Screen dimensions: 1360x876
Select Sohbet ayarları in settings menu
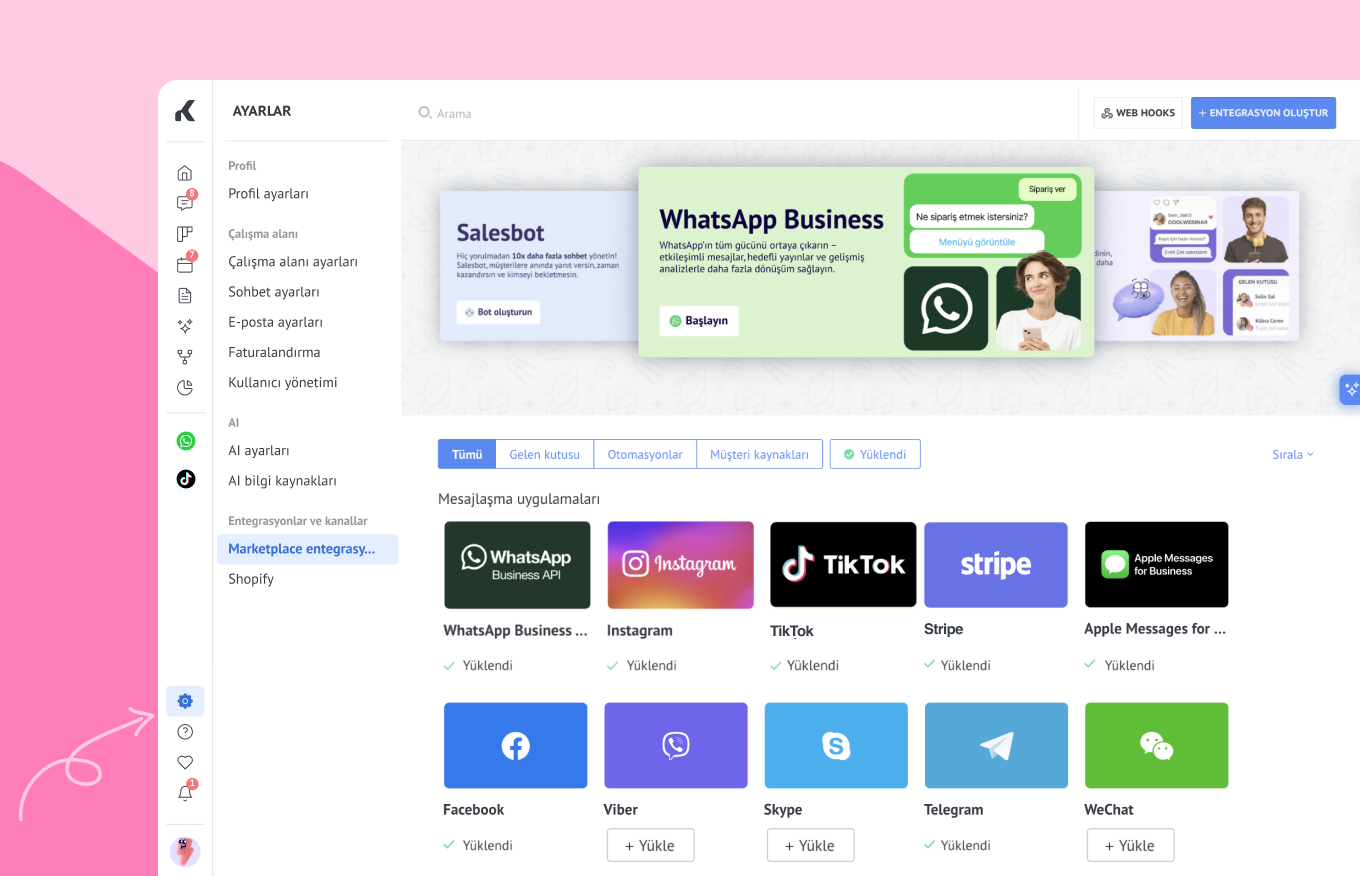[x=274, y=292]
